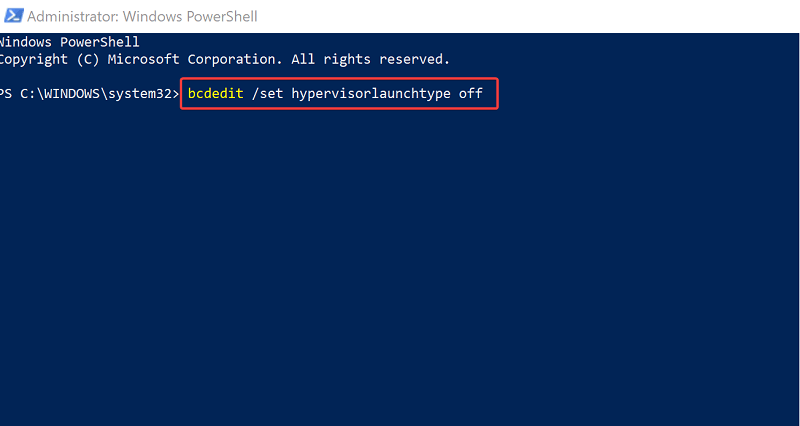Click the word Corporation in console
Viewport: 800px width, 426px height.
(x=235, y=60)
